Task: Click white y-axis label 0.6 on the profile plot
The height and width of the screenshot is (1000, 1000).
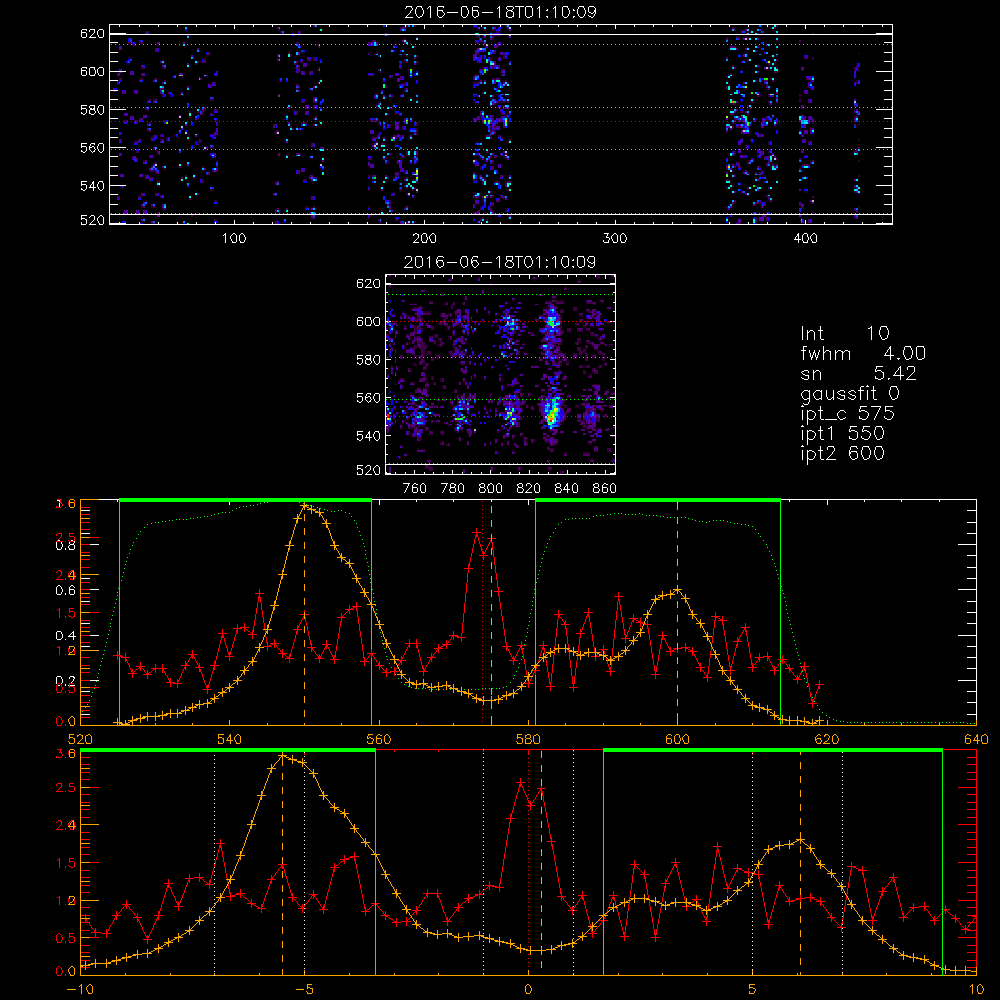Action: coord(66,591)
